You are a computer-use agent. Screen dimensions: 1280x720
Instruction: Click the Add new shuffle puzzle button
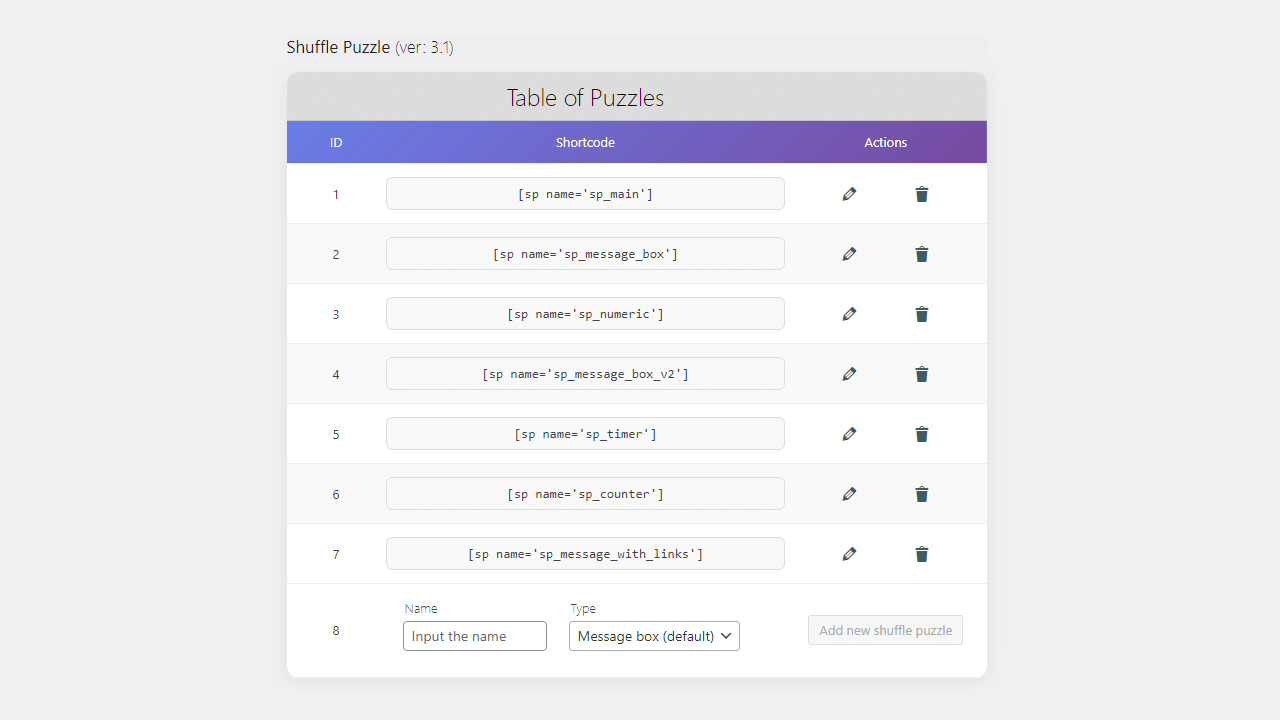(885, 630)
